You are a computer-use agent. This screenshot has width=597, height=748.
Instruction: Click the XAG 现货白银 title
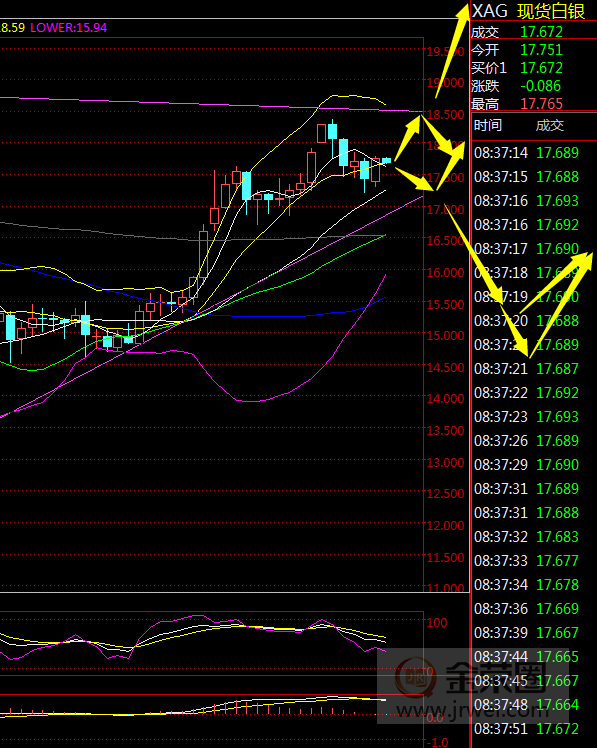[528, 10]
